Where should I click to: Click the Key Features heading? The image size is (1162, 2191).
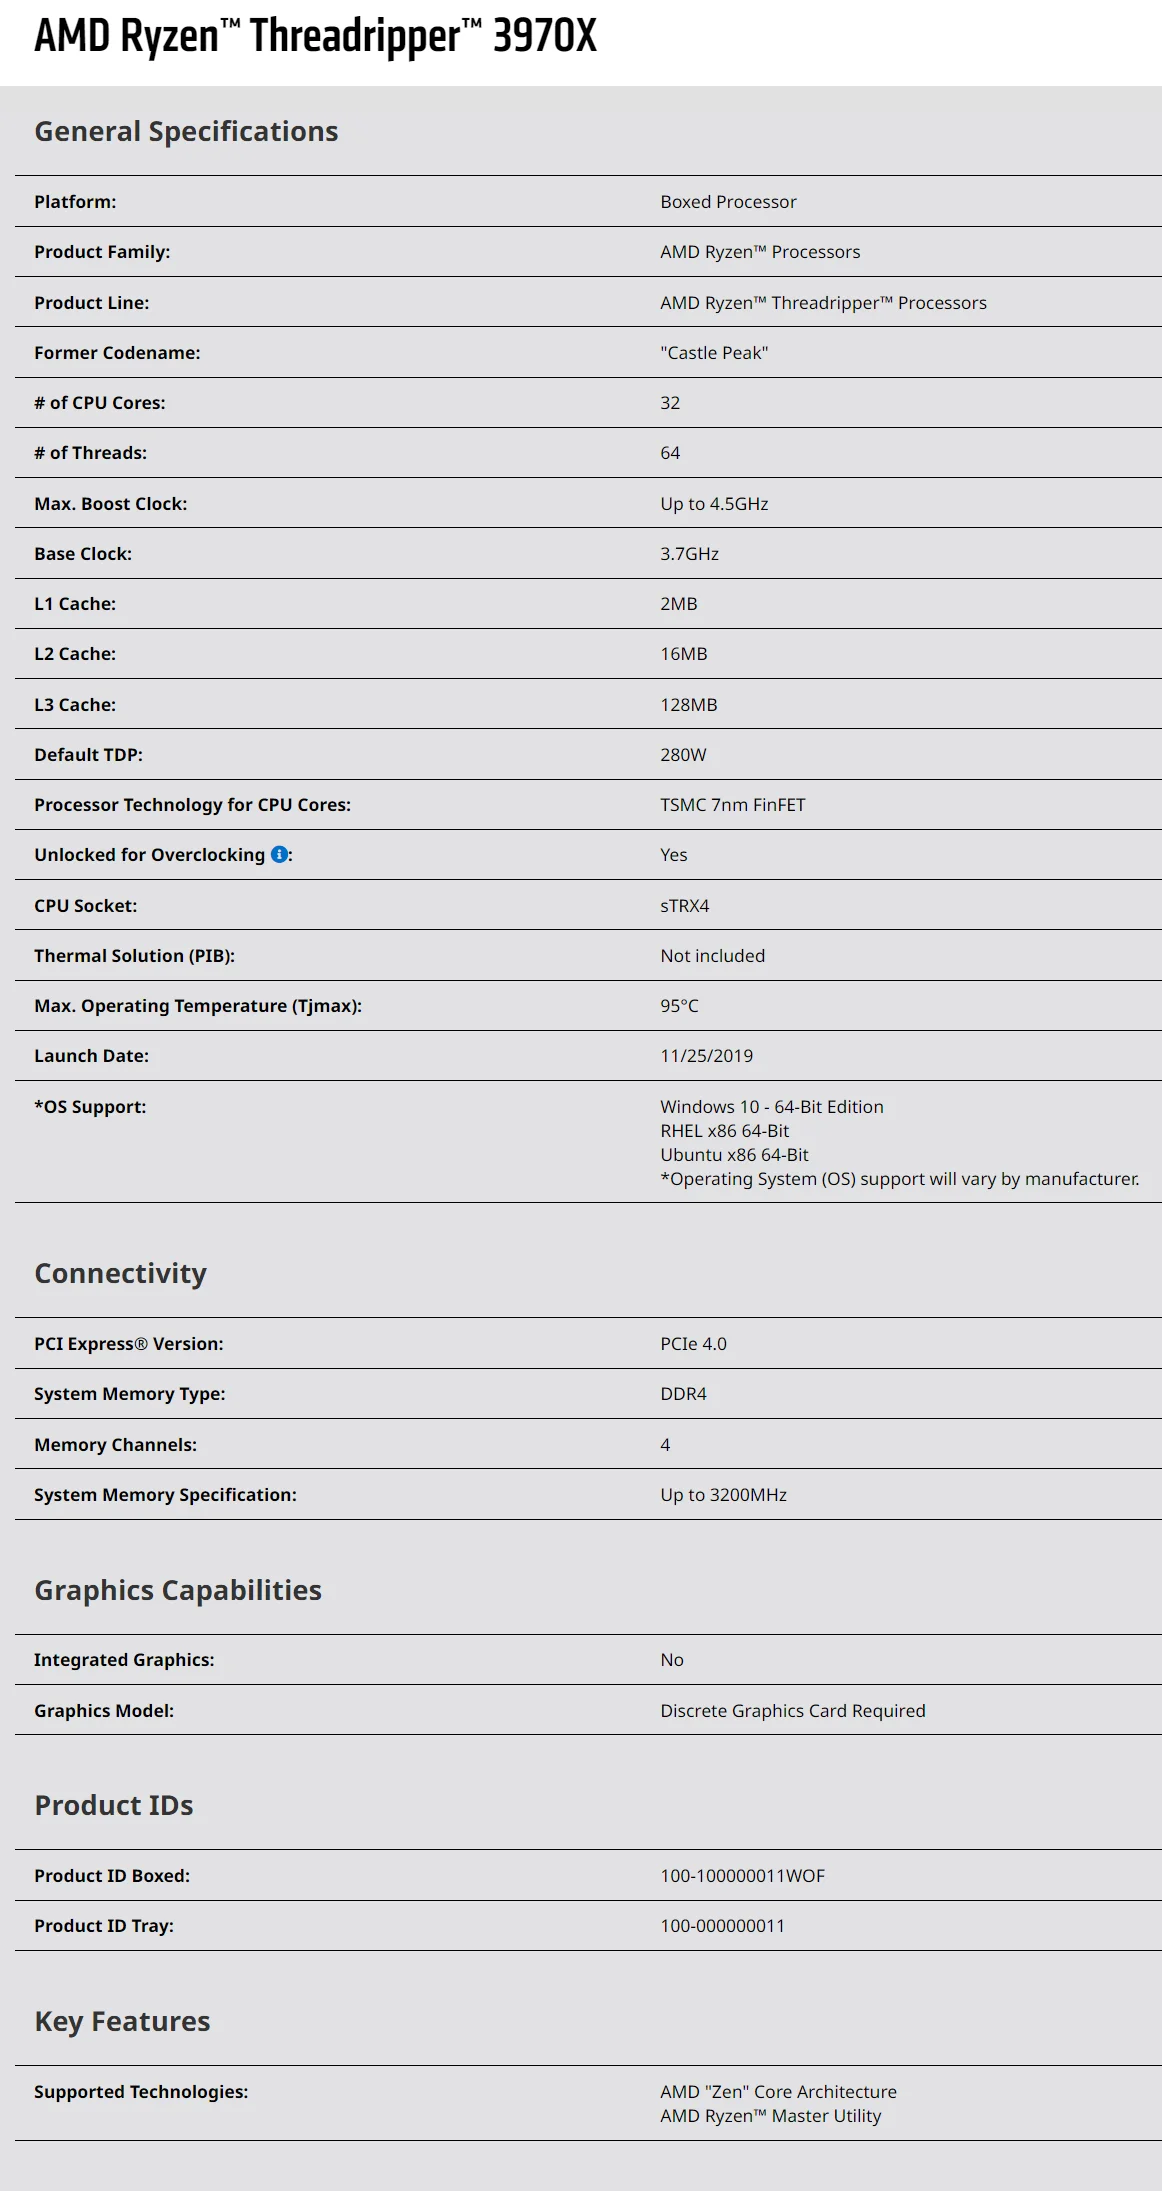click(122, 2021)
